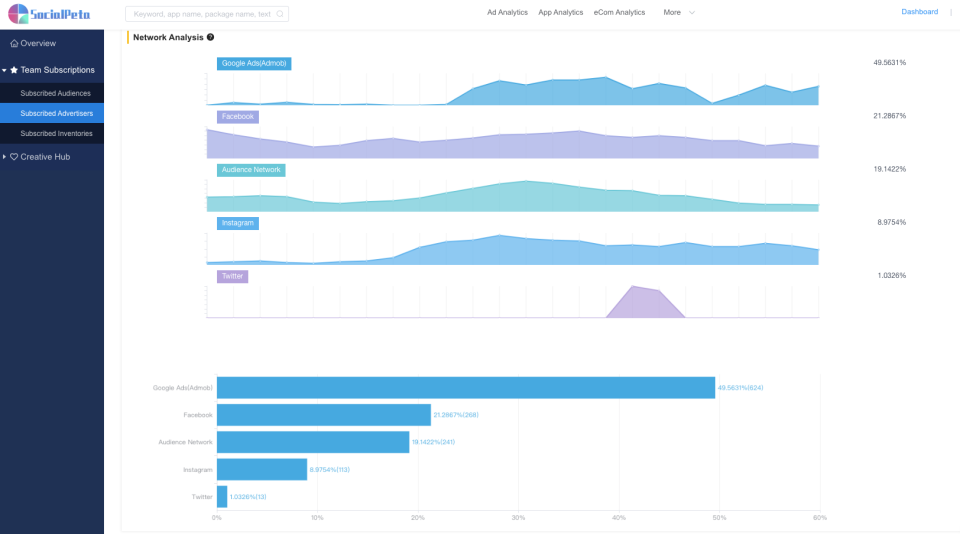Click the Creative Hub label
This screenshot has width=960, height=534.
[x=45, y=157]
